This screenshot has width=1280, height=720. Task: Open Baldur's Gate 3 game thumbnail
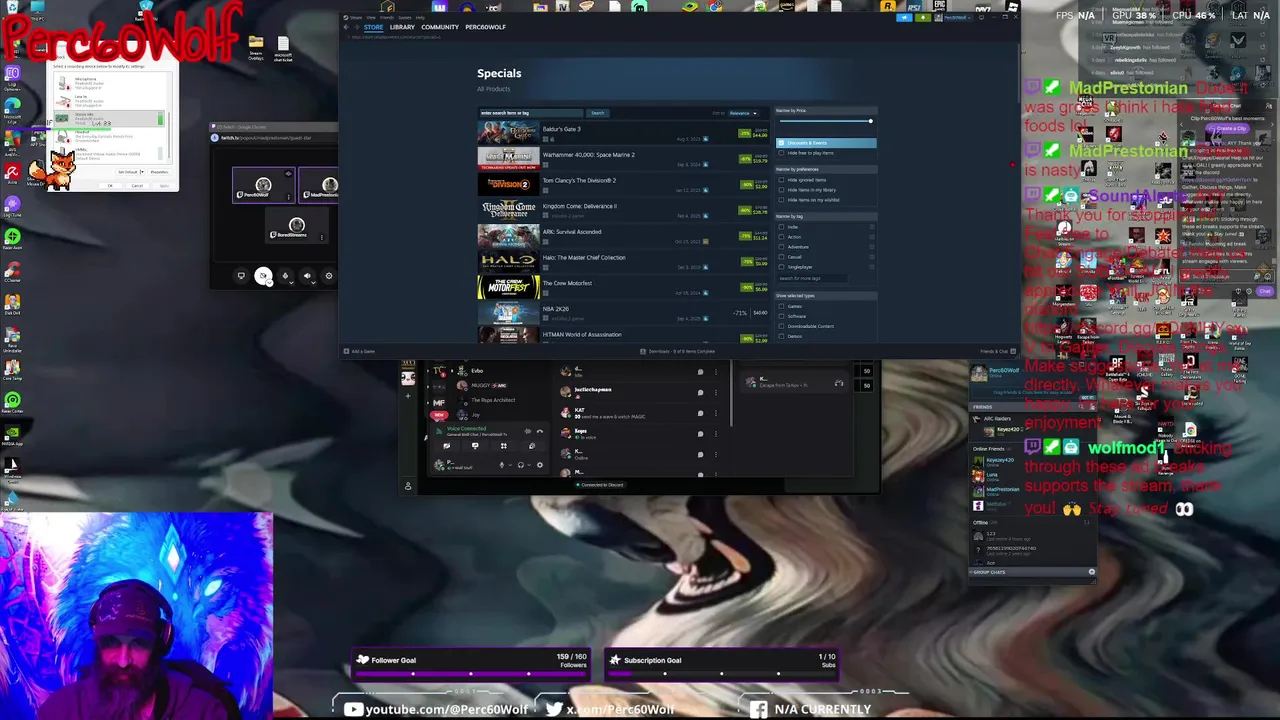[508, 131]
